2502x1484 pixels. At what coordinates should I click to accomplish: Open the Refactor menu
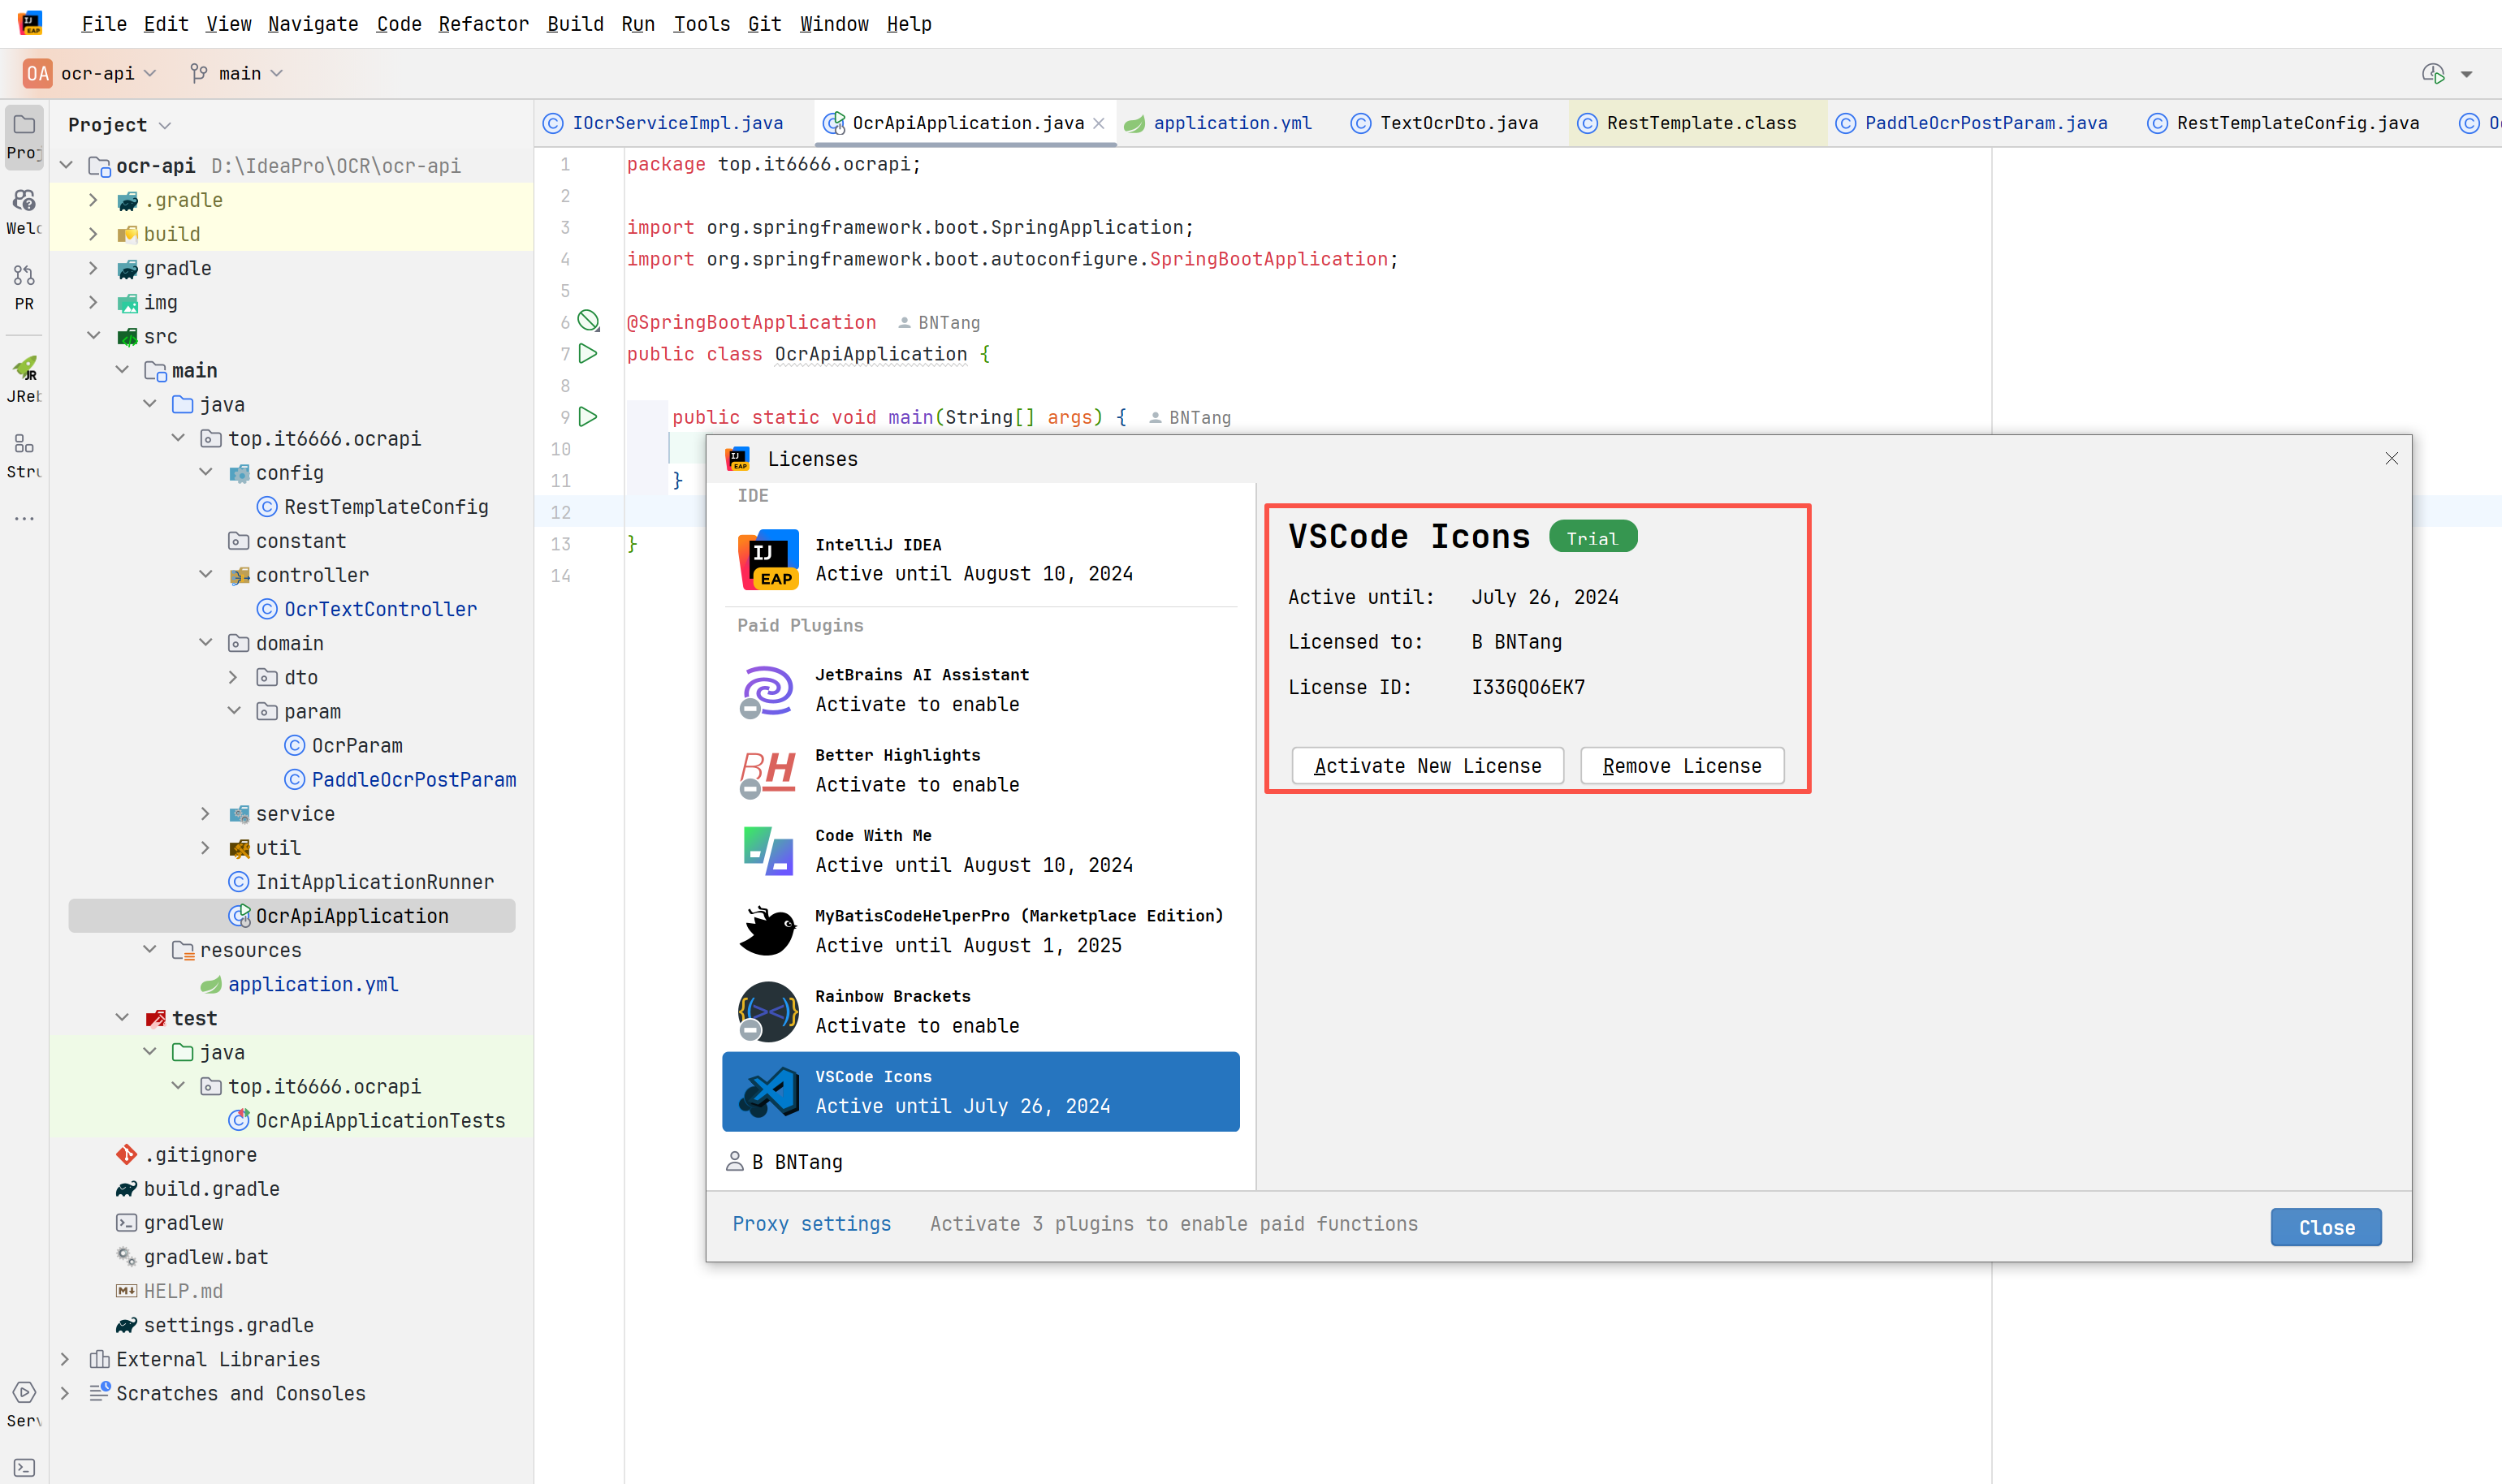[x=483, y=24]
